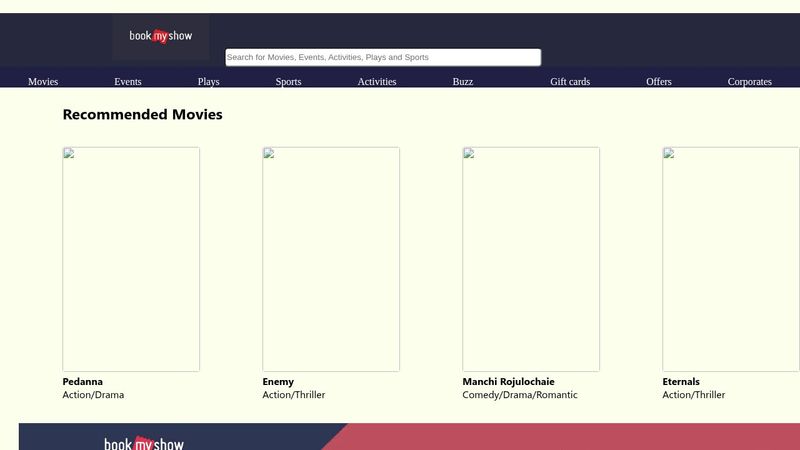Click the BookMyShow logo in footer banner

click(144, 442)
